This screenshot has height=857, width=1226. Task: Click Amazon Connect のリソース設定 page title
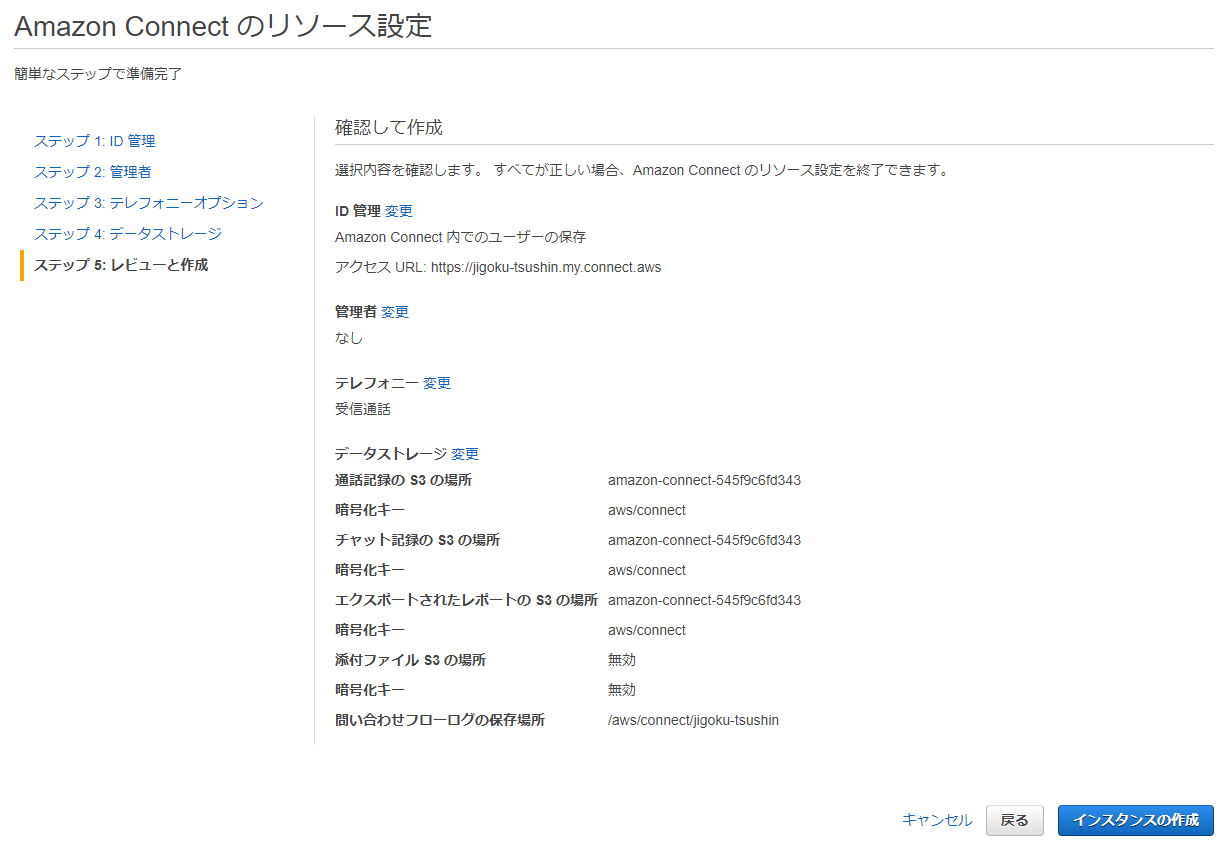pos(223,26)
